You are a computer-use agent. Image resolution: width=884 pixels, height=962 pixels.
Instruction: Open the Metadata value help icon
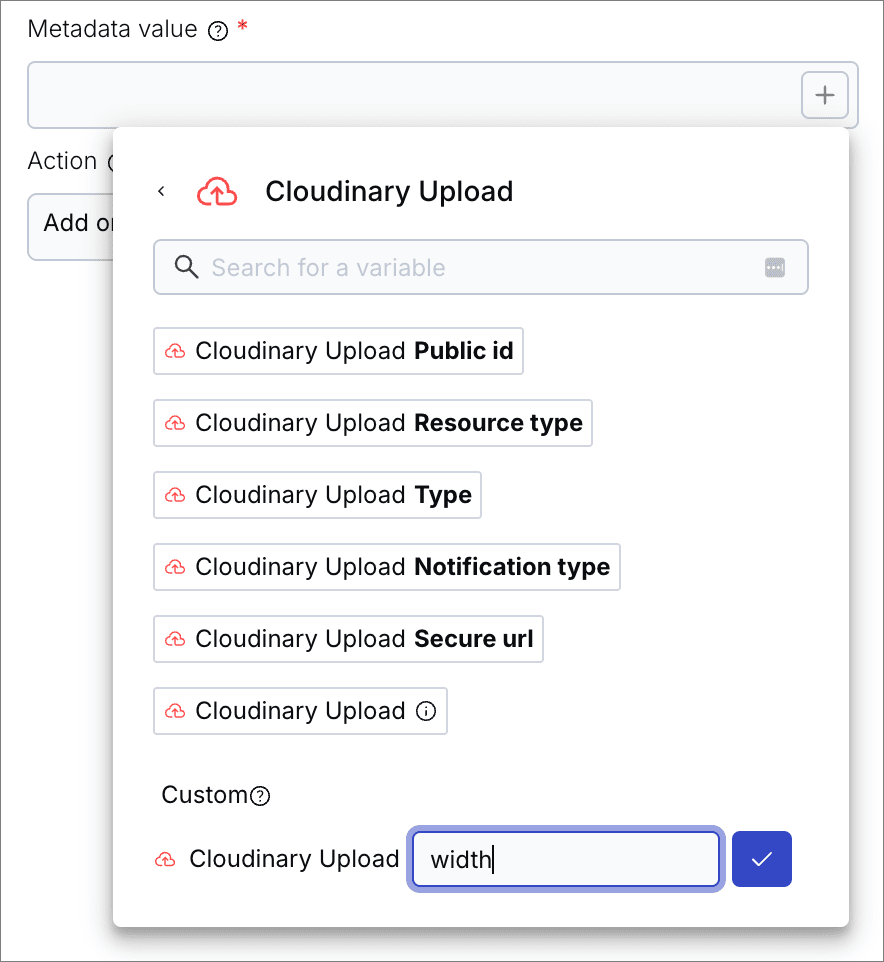[x=218, y=31]
